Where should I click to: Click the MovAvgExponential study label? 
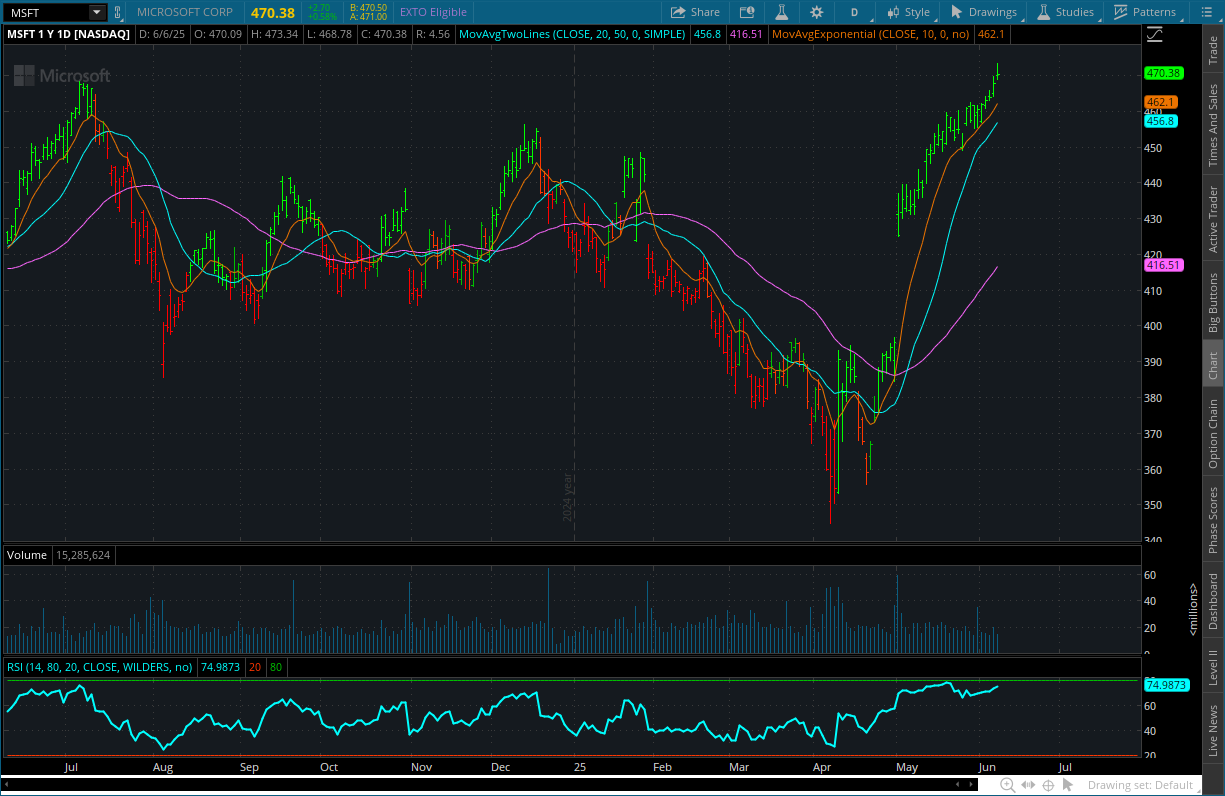[871, 34]
